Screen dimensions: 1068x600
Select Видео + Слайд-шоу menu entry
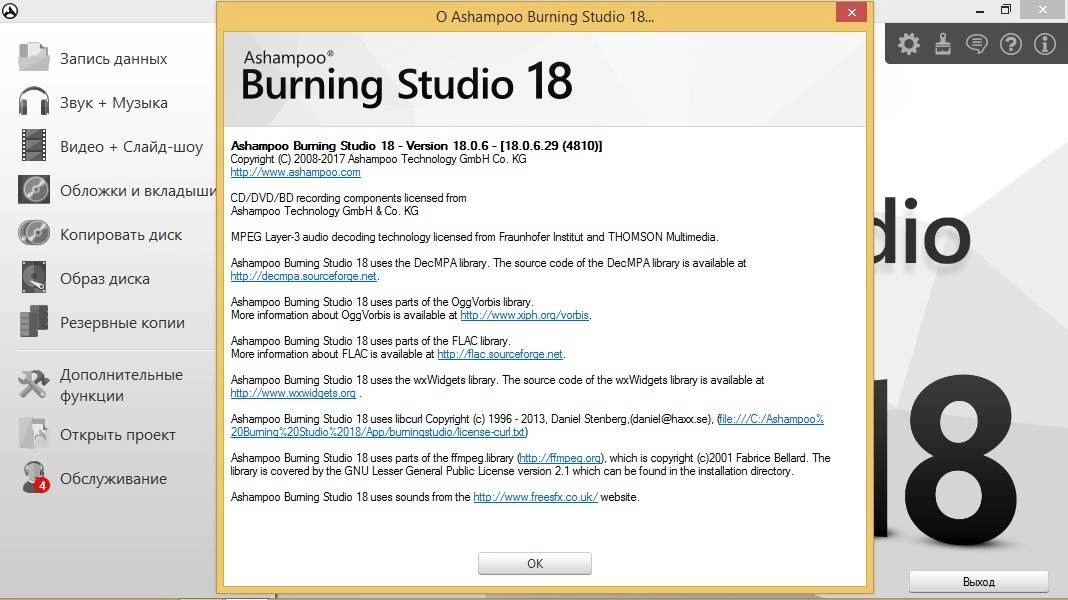[x=131, y=147]
